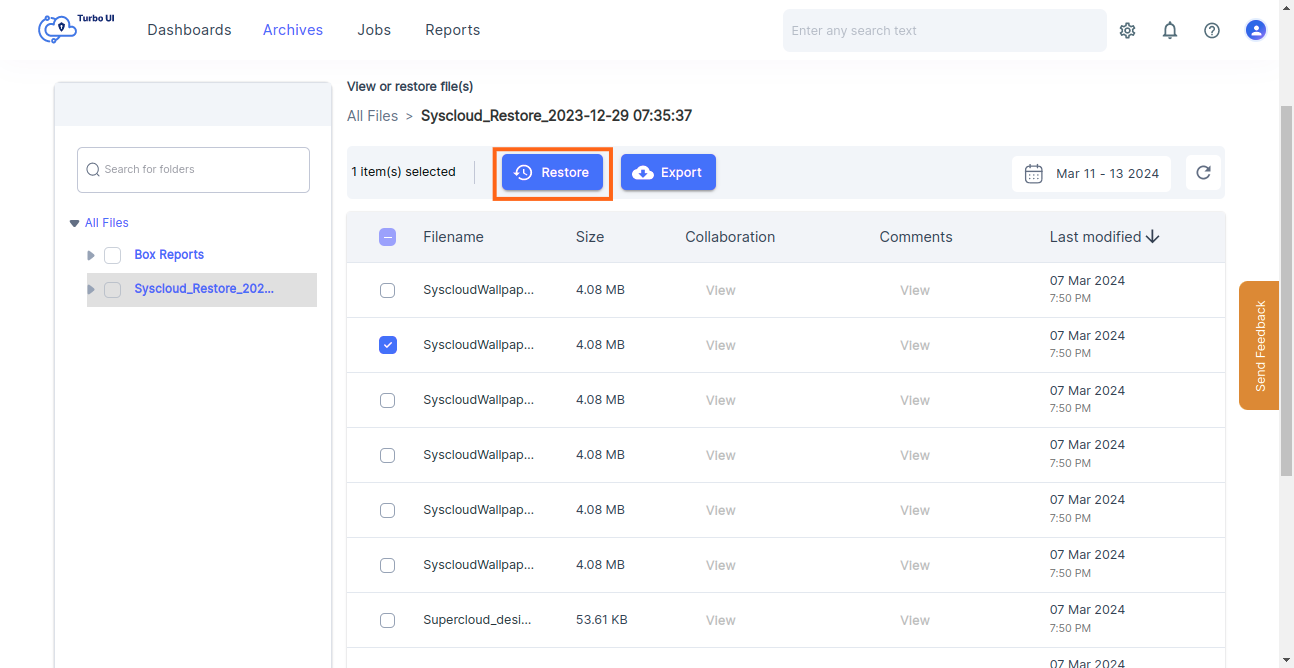
Task: Click the Search for folders field
Action: pos(194,170)
